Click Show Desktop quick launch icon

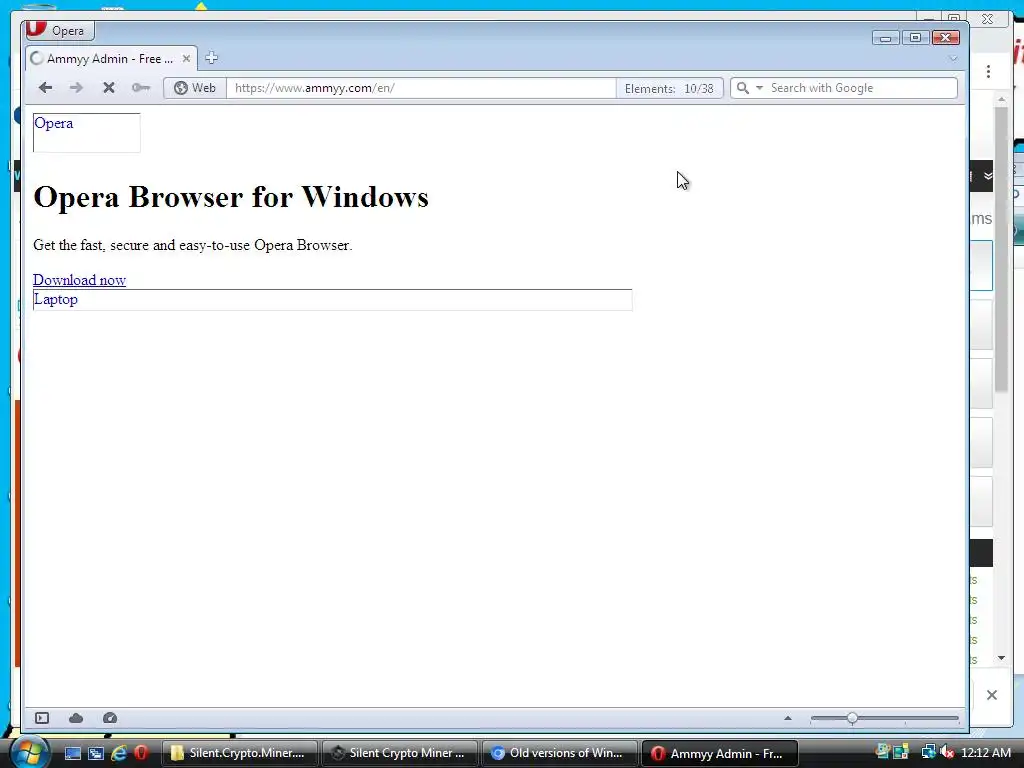pyautogui.click(x=72, y=753)
